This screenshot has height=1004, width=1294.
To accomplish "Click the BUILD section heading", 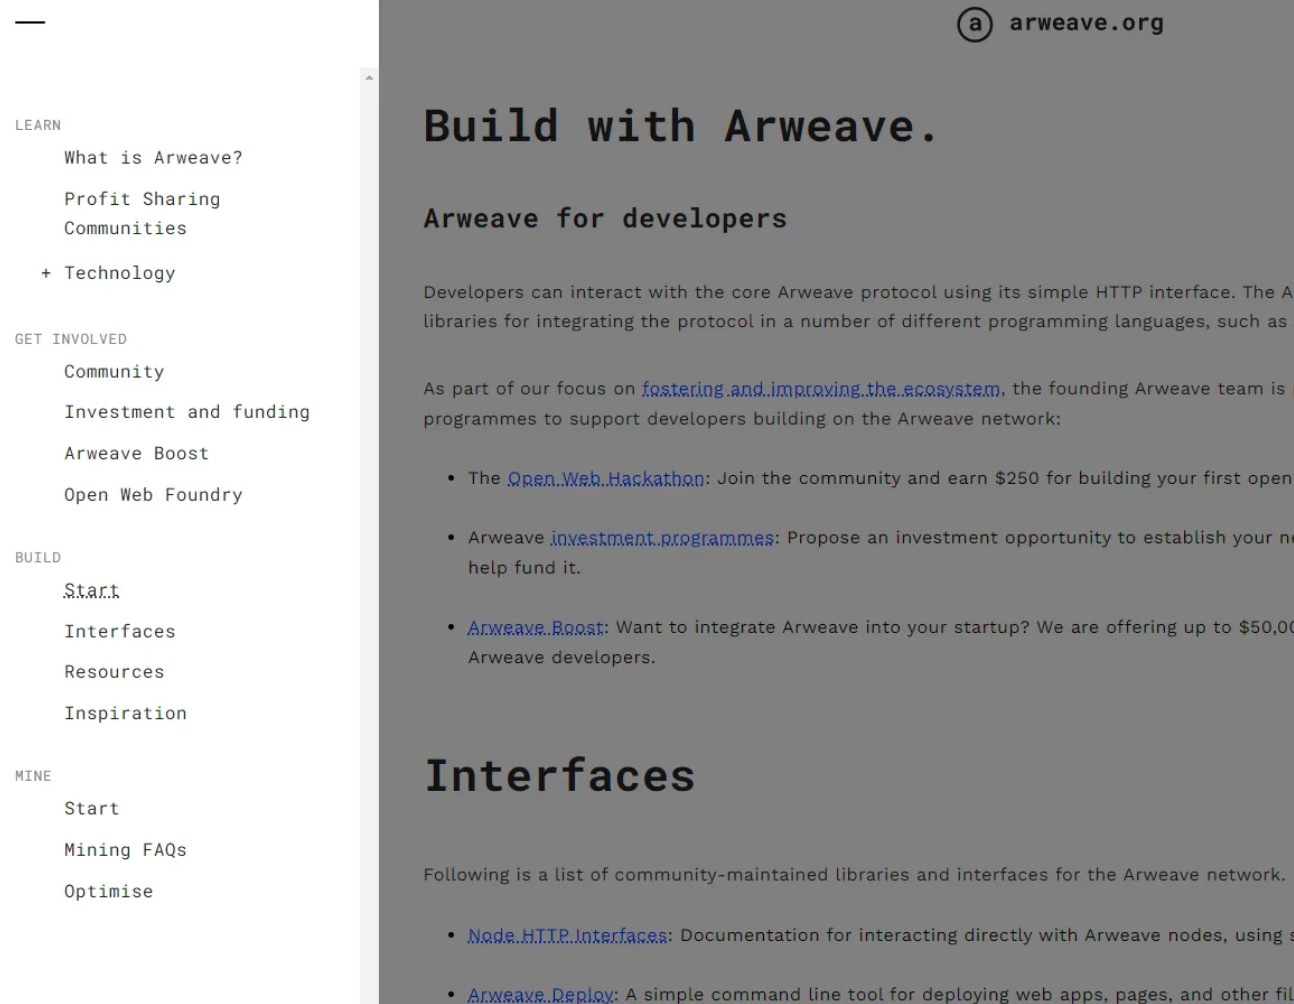I will coord(38,557).
